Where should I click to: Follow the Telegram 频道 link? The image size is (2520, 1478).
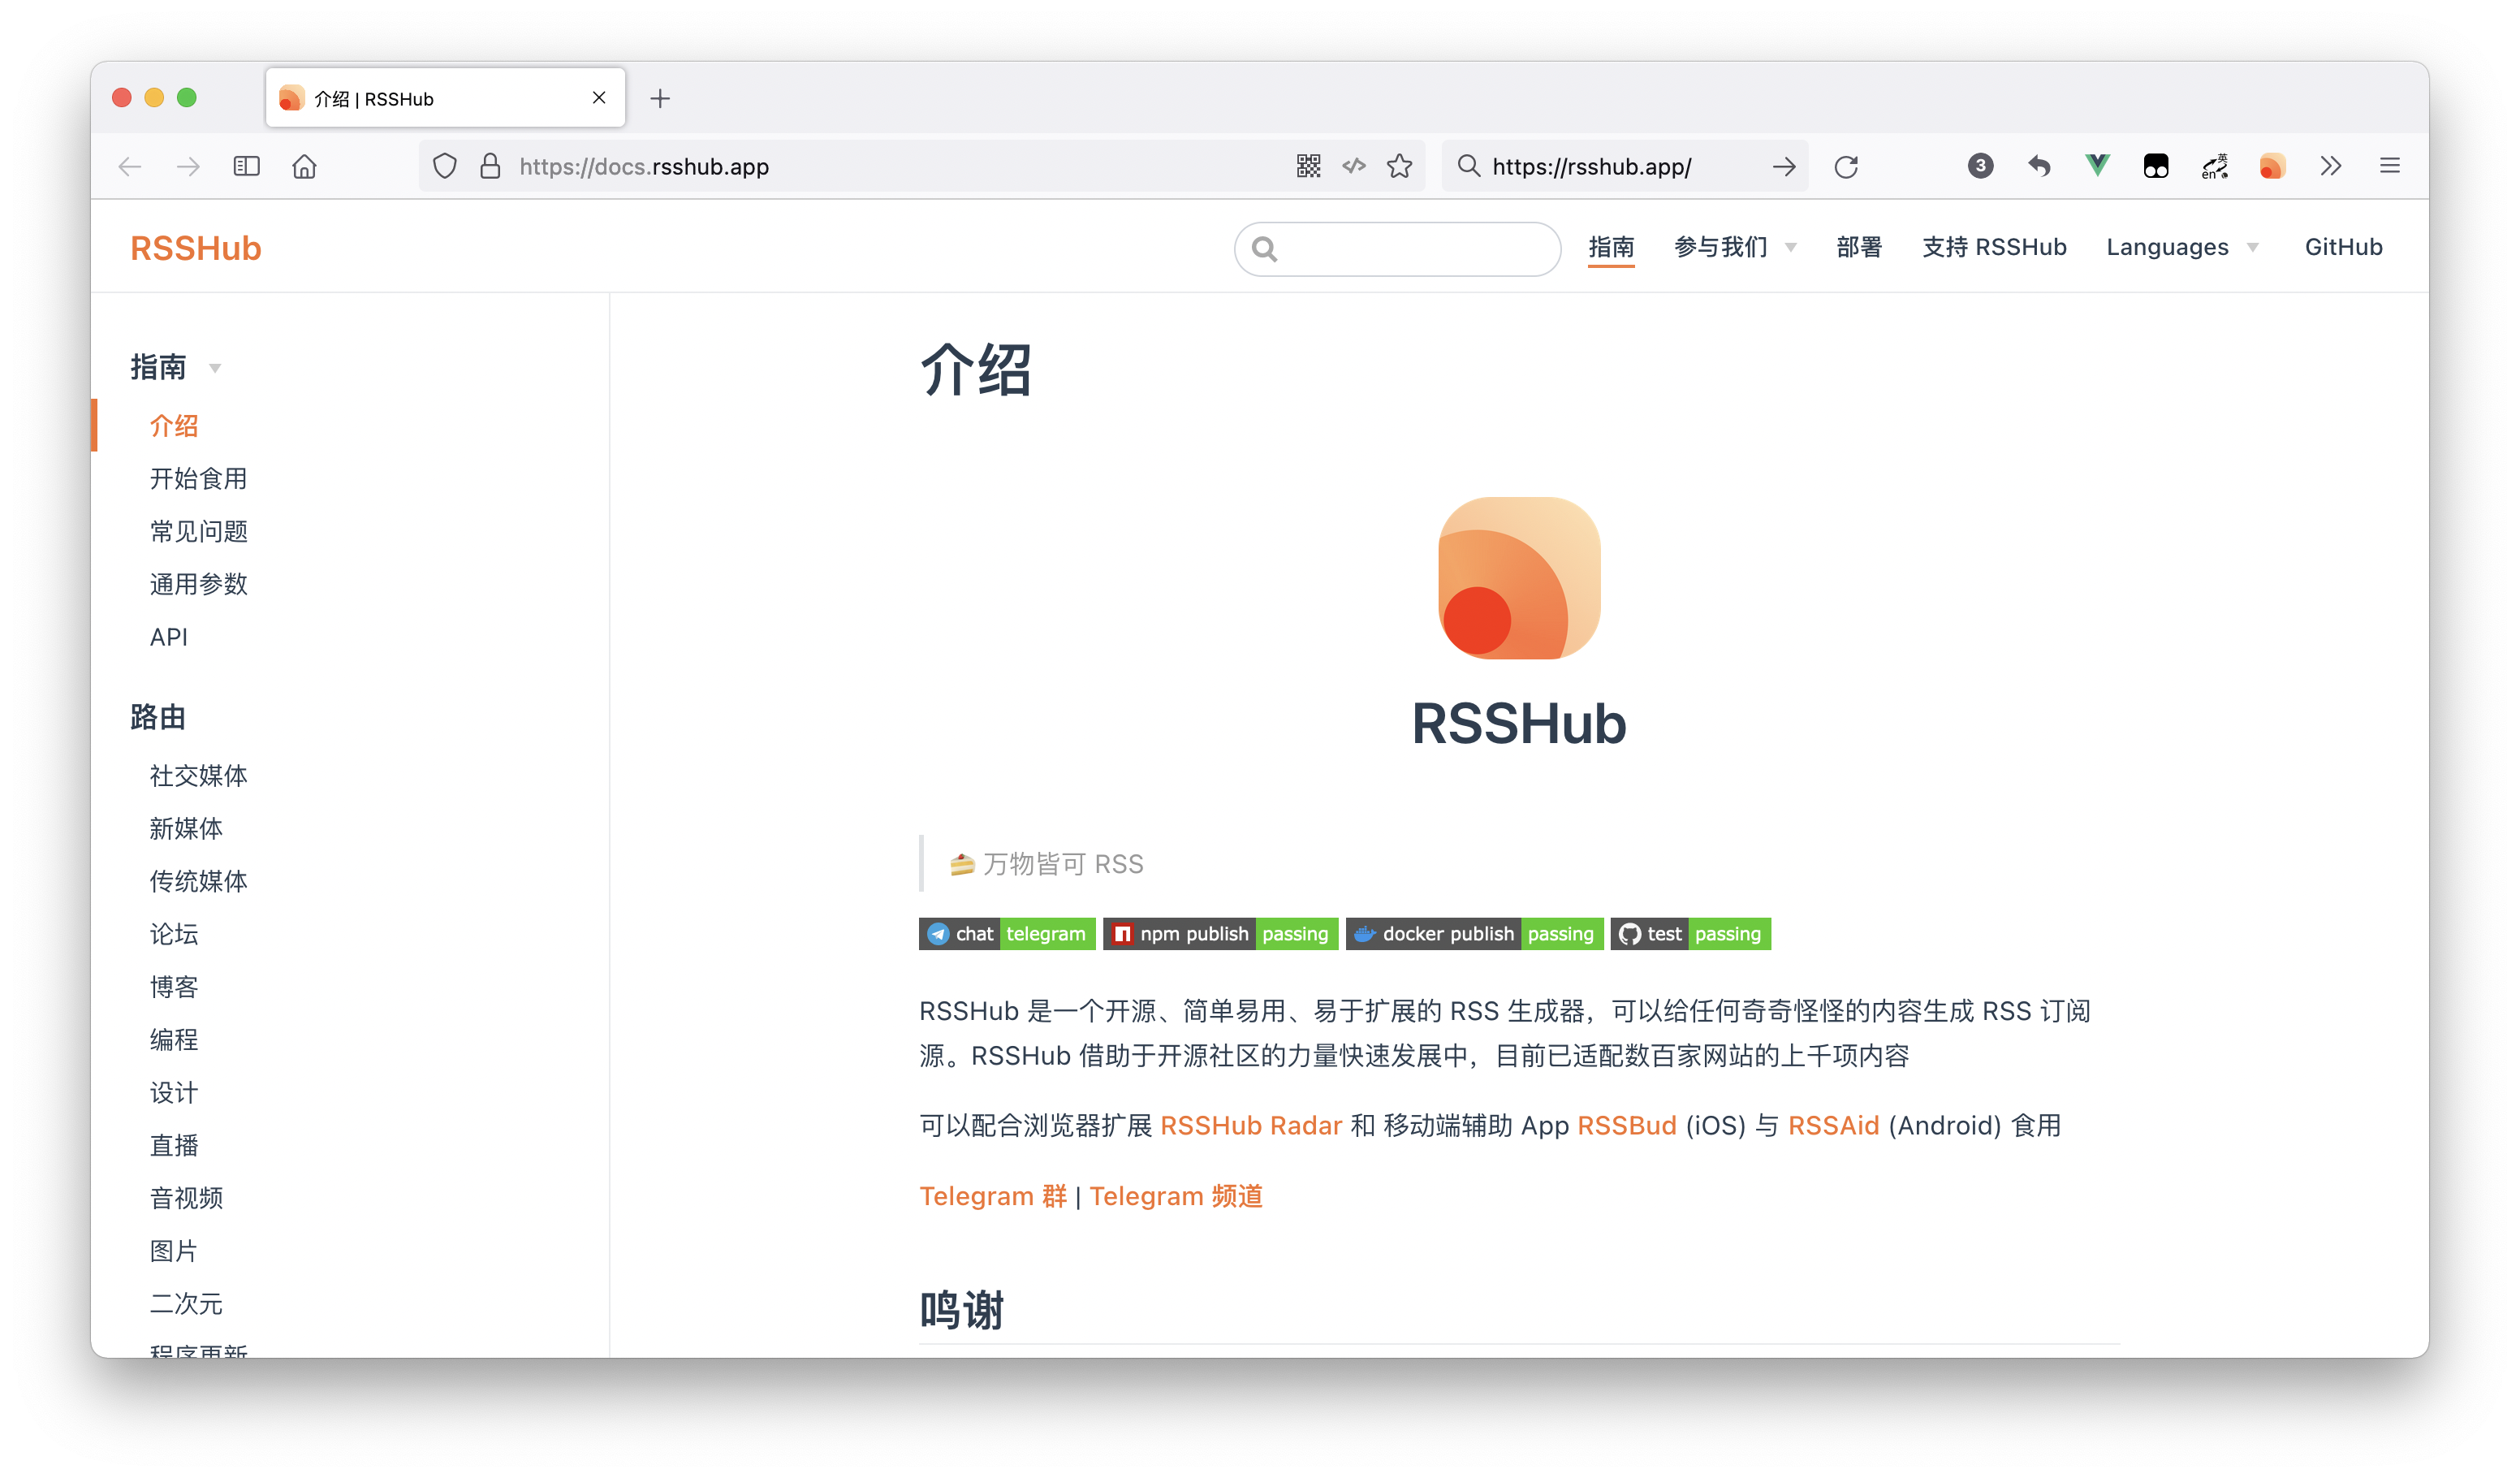click(x=1175, y=1196)
